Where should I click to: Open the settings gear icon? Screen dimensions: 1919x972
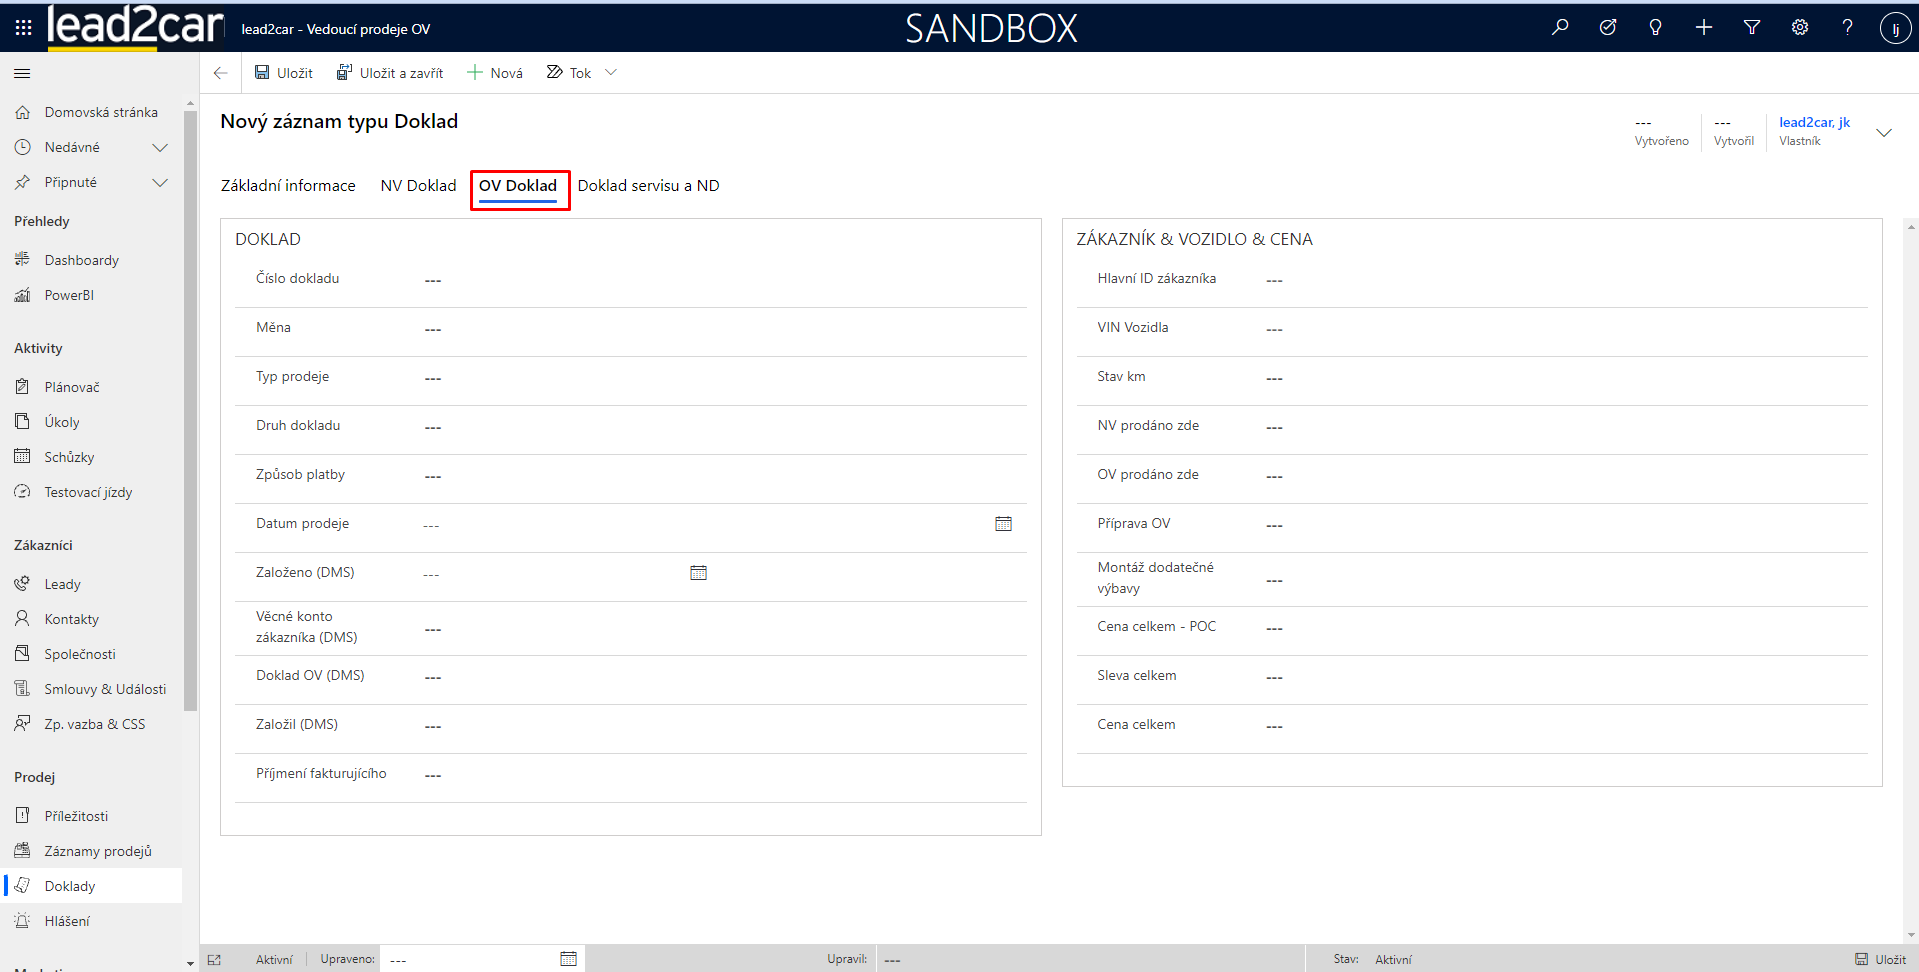pos(1800,28)
